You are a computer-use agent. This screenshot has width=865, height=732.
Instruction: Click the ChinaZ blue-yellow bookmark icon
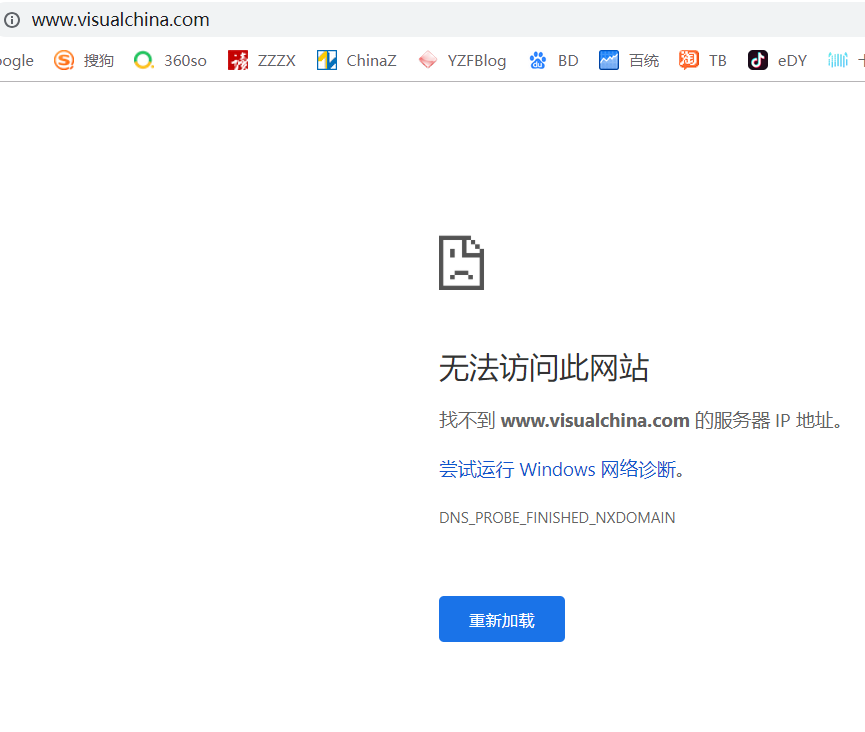pyautogui.click(x=327, y=60)
